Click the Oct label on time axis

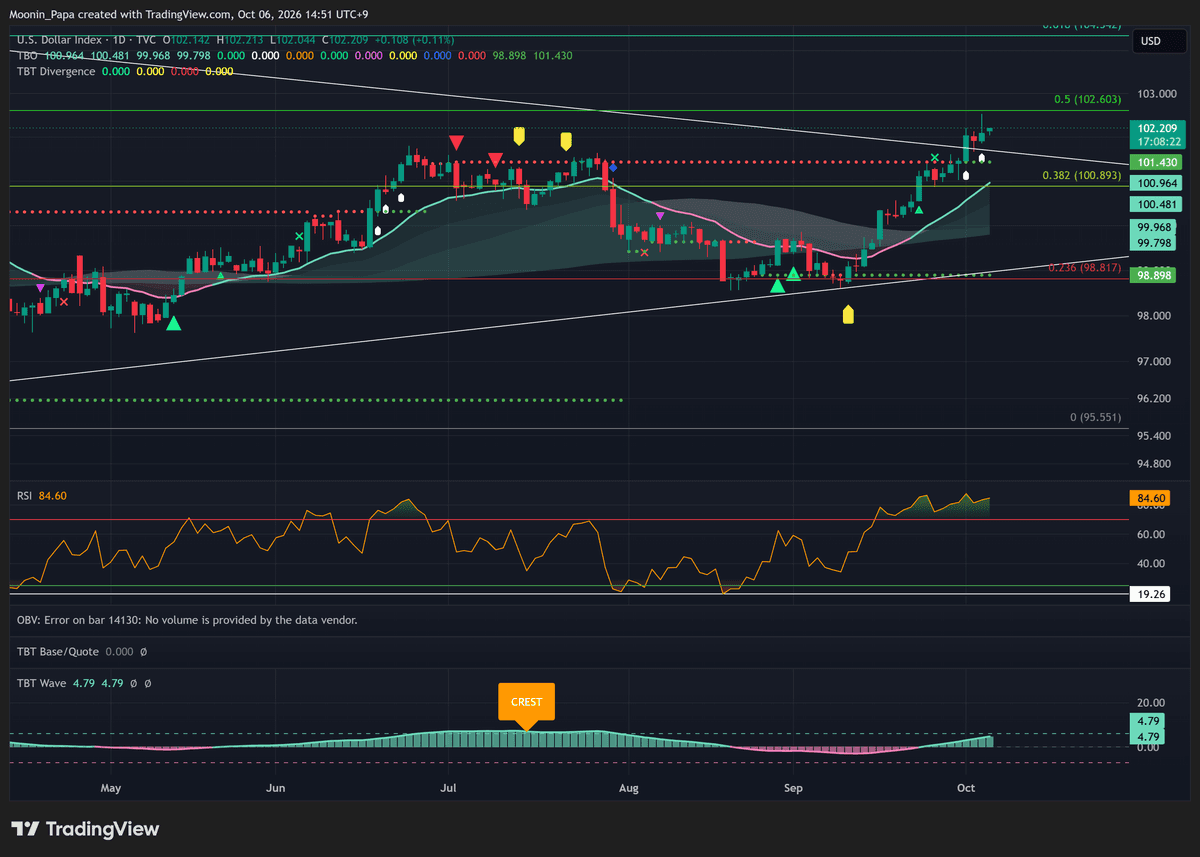966,788
